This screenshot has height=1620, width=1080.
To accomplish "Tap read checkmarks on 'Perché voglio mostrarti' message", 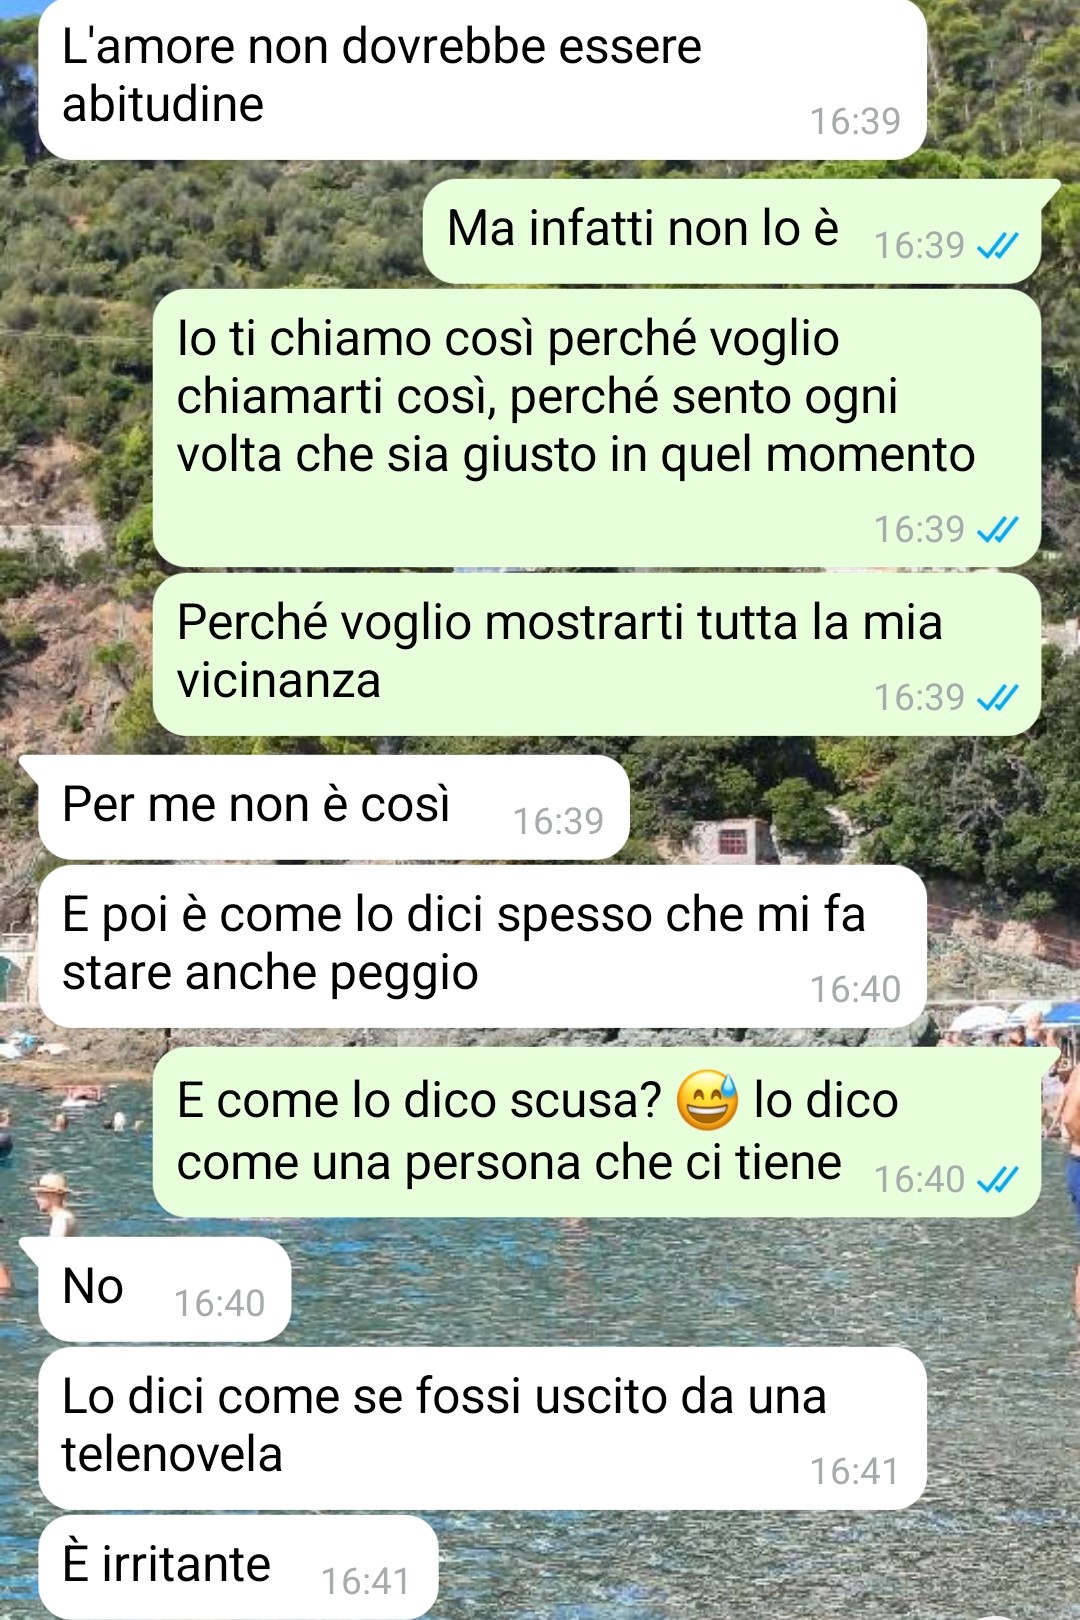I will point(997,697).
